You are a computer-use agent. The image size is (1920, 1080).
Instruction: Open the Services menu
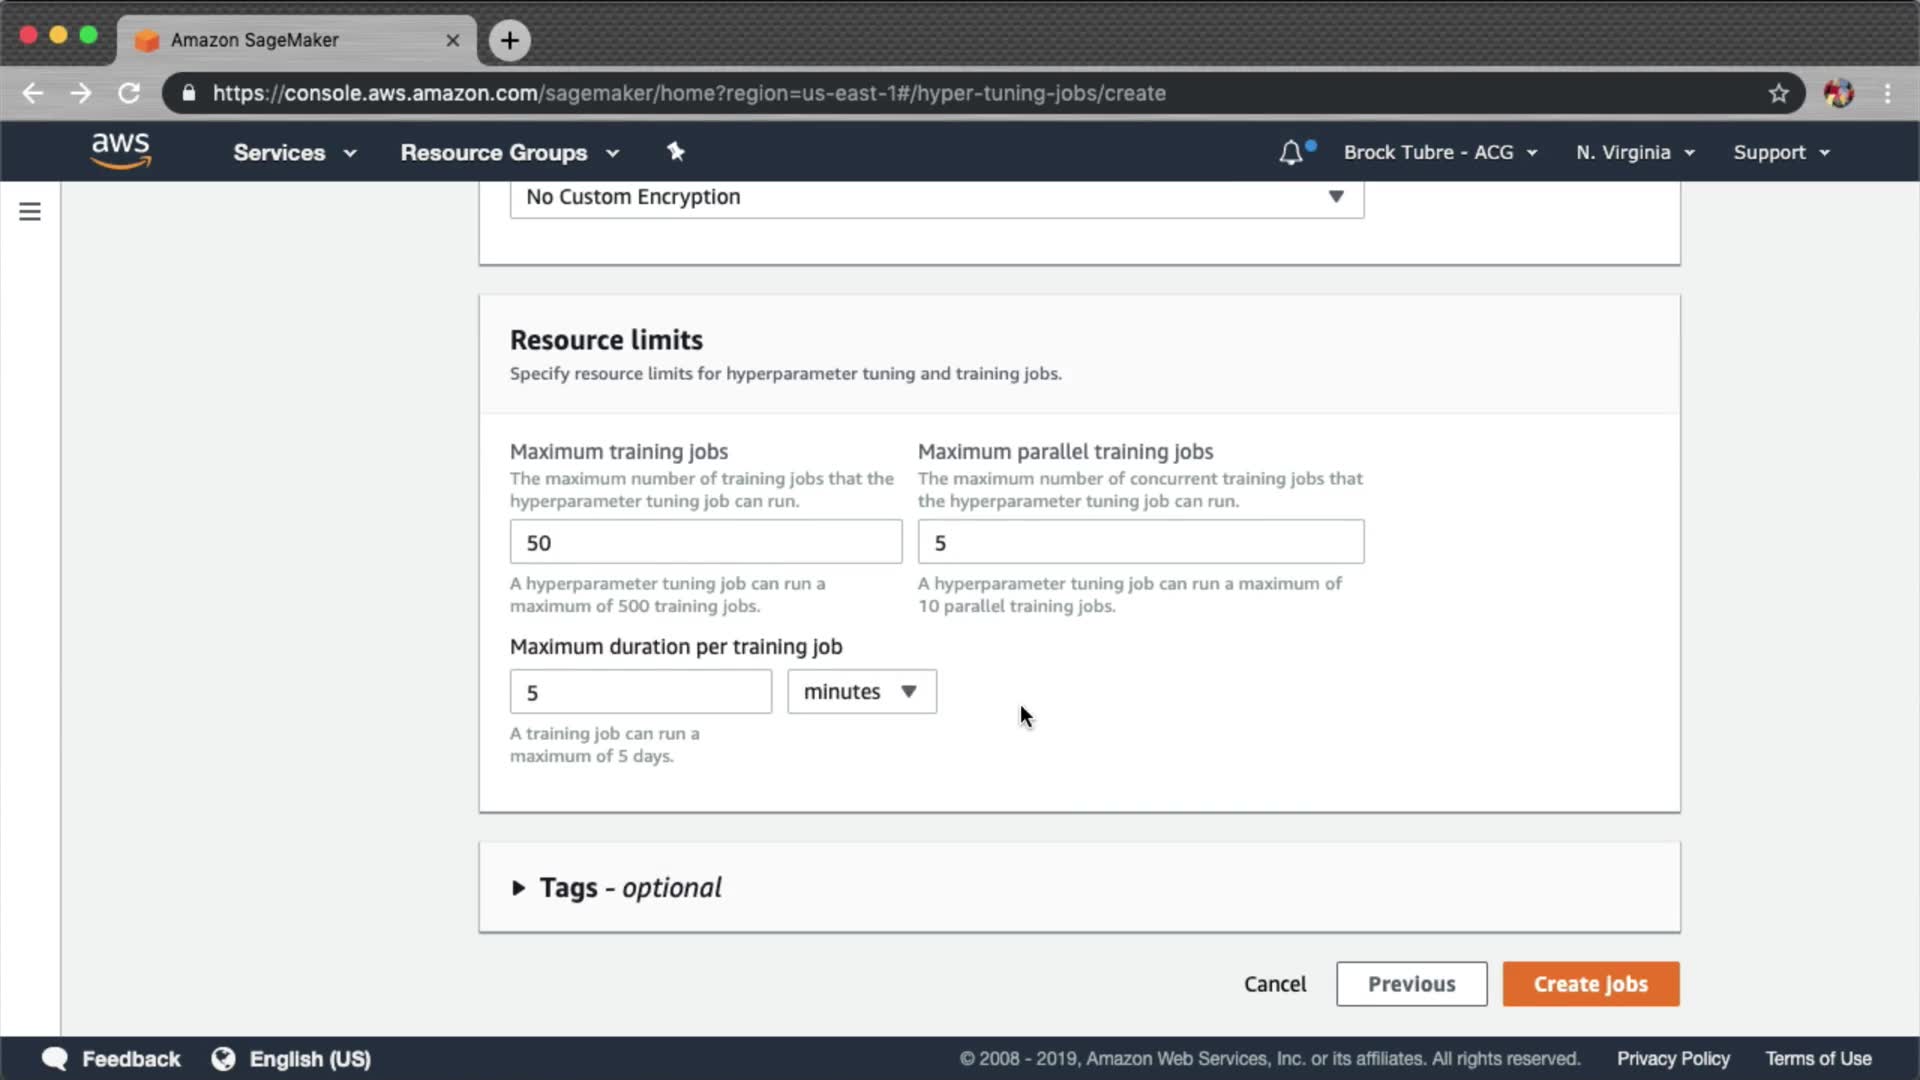coord(294,152)
